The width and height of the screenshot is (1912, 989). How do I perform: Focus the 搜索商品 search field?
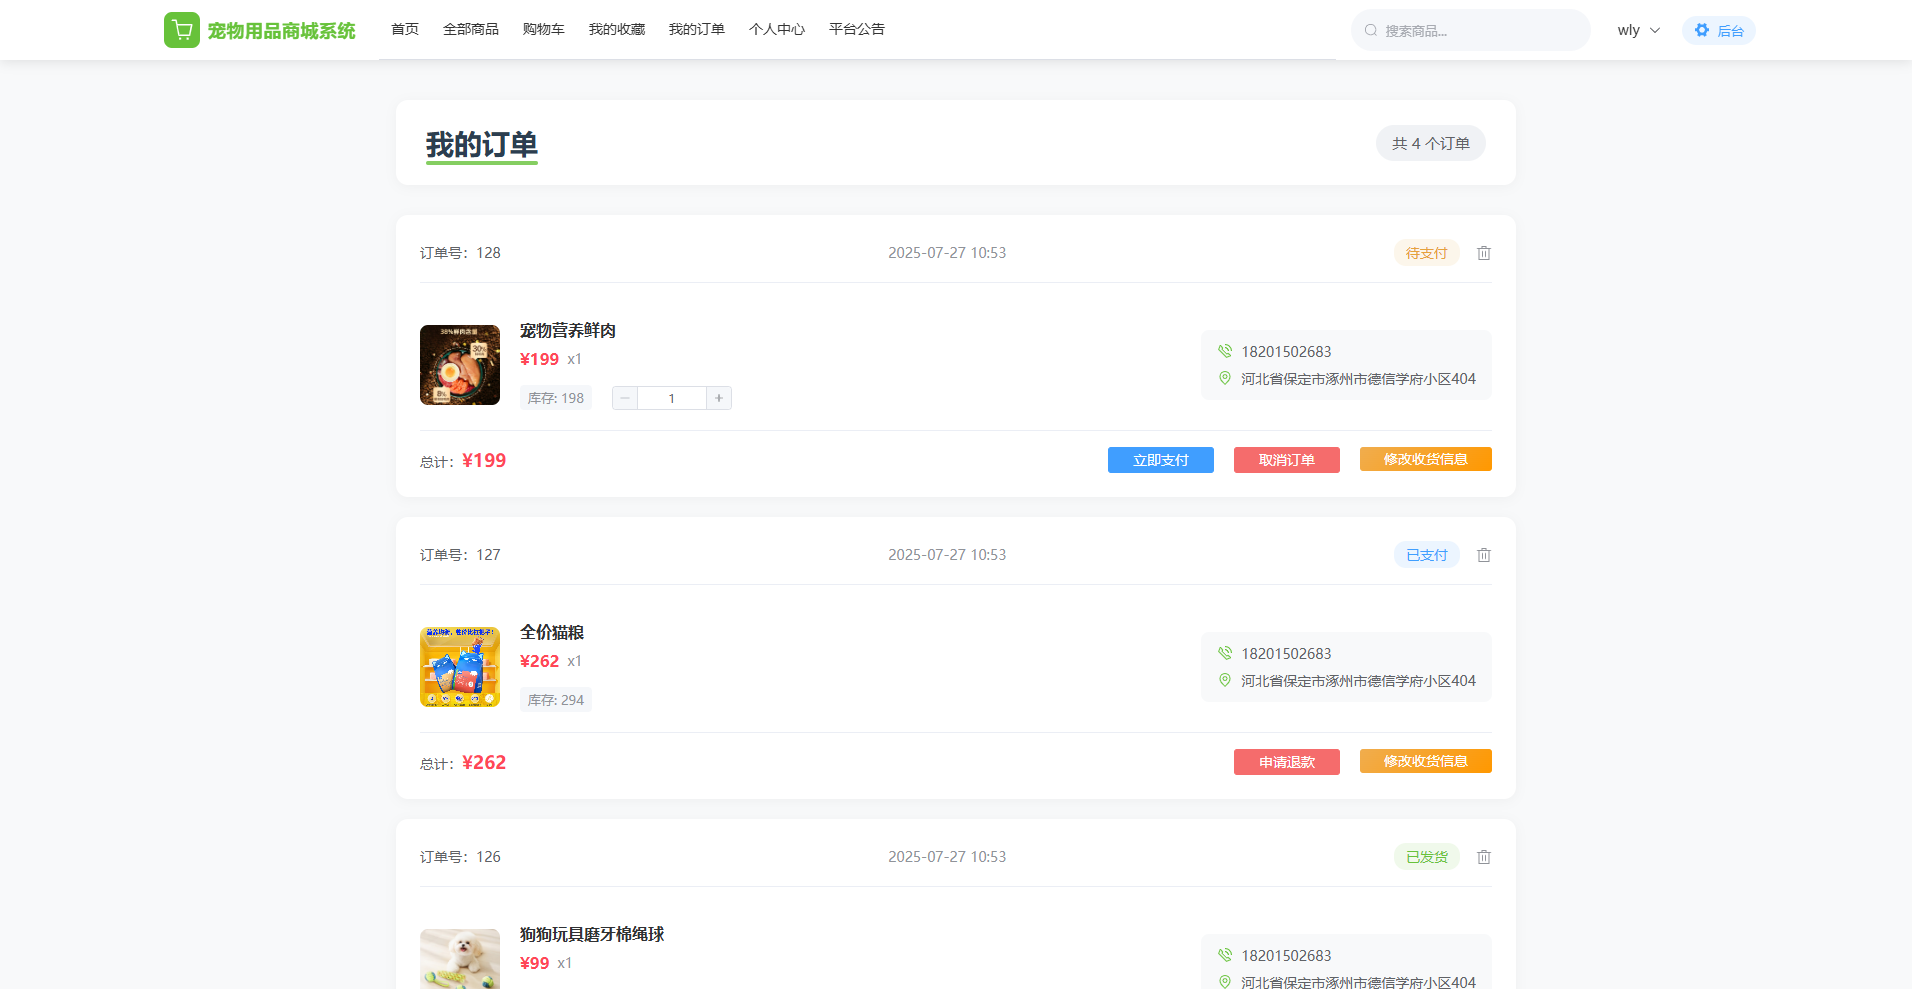[x=1480, y=31]
